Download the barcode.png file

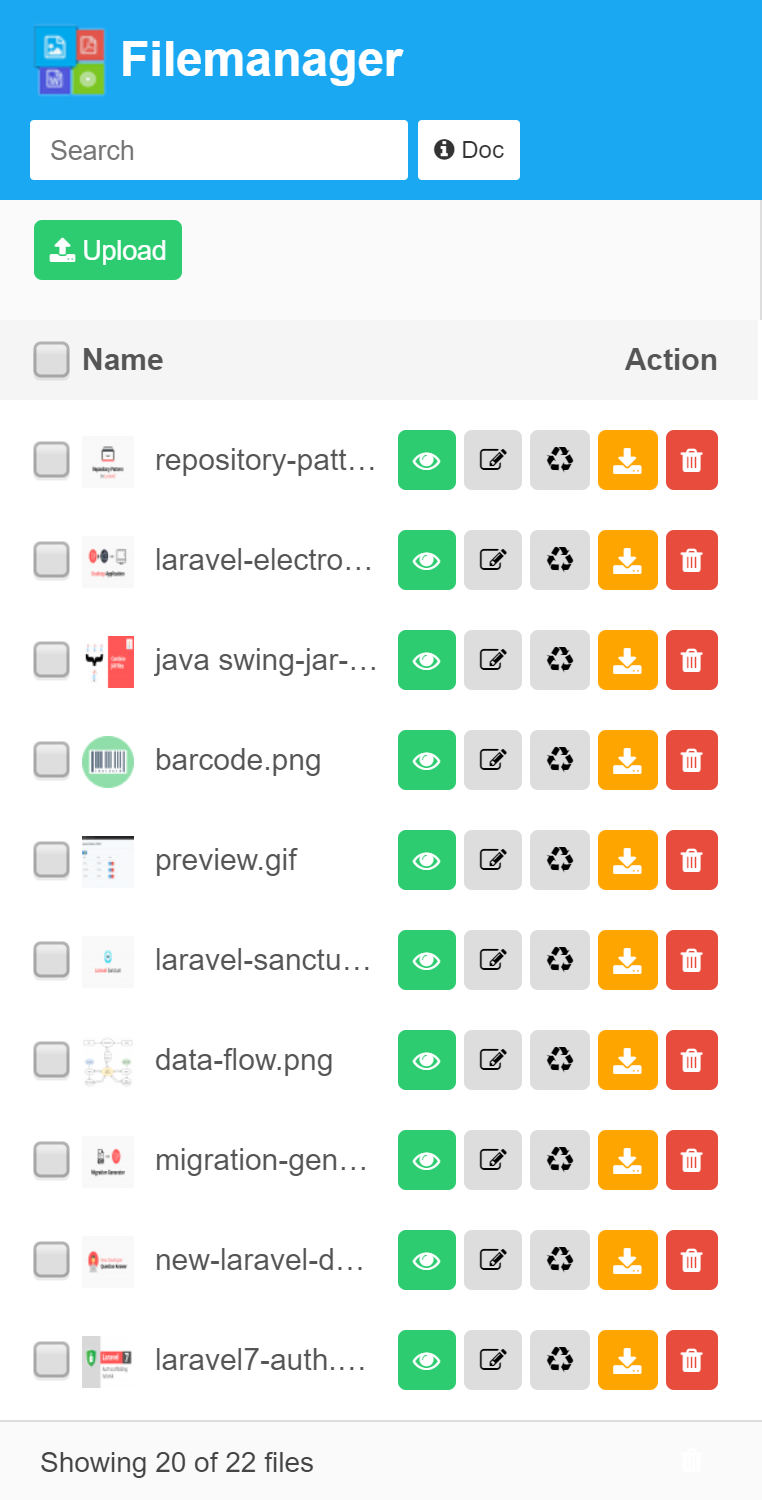tap(627, 760)
